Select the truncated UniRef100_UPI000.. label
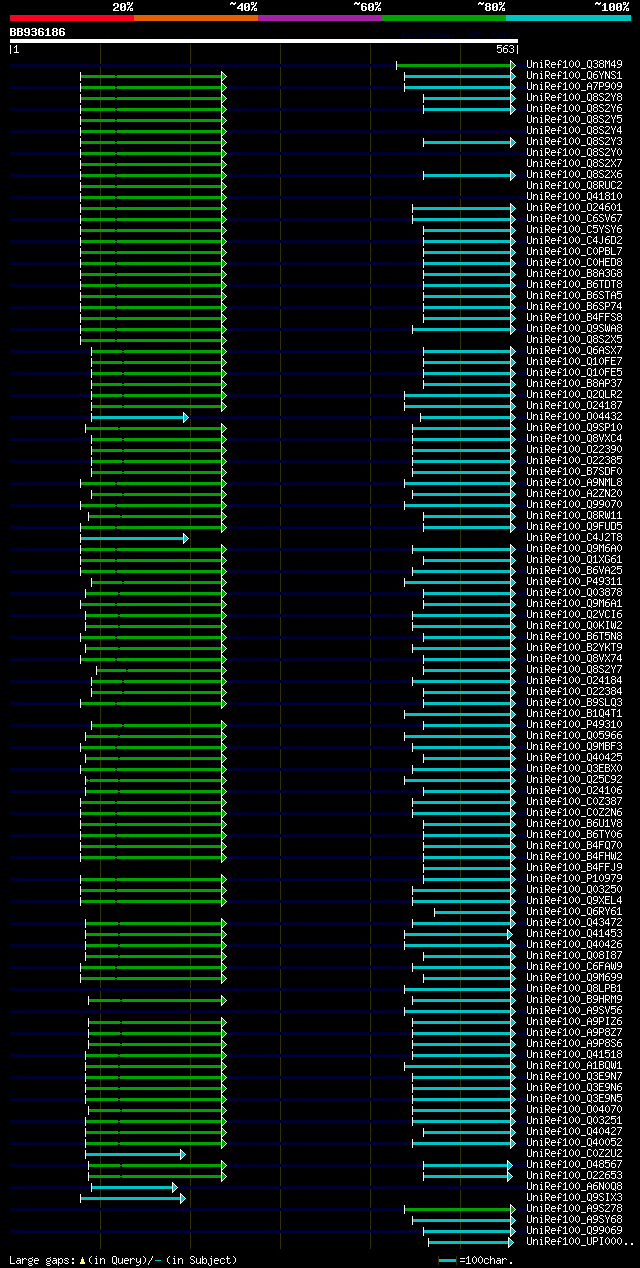This screenshot has width=640, height=1268. 580,1242
